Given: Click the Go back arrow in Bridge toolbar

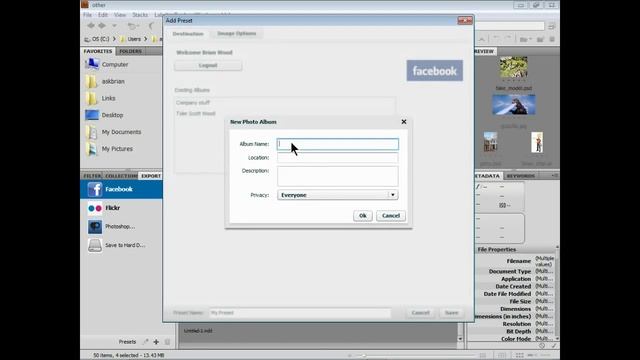Looking at the screenshot, I should point(91,26).
